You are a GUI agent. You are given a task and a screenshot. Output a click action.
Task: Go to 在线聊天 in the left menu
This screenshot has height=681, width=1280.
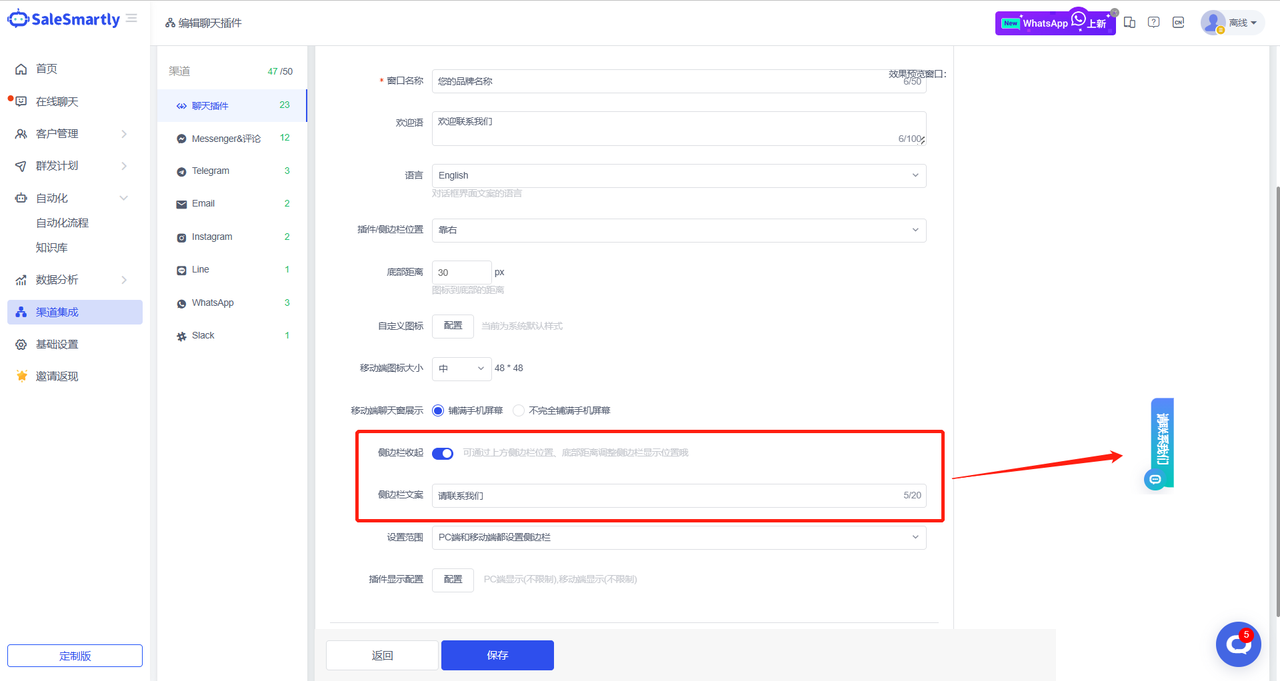tap(57, 102)
